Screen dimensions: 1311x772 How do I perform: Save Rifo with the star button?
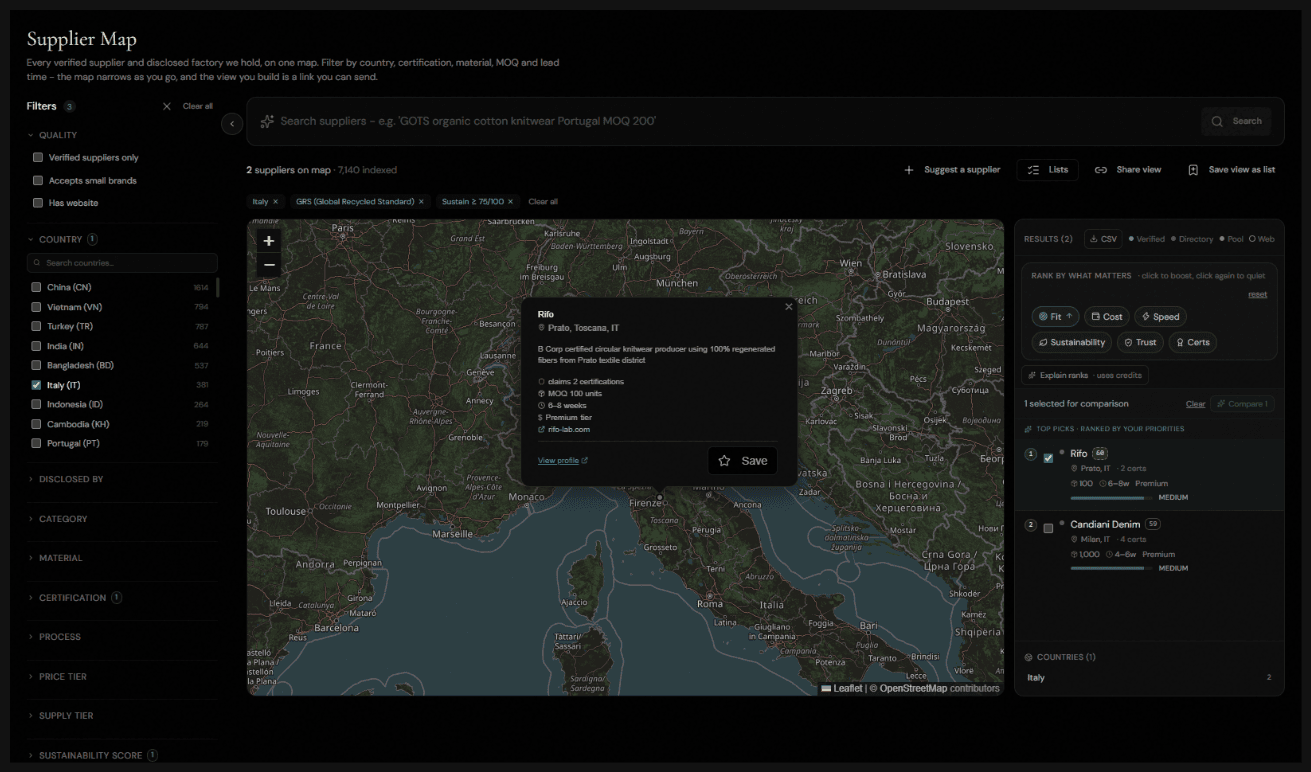click(743, 461)
